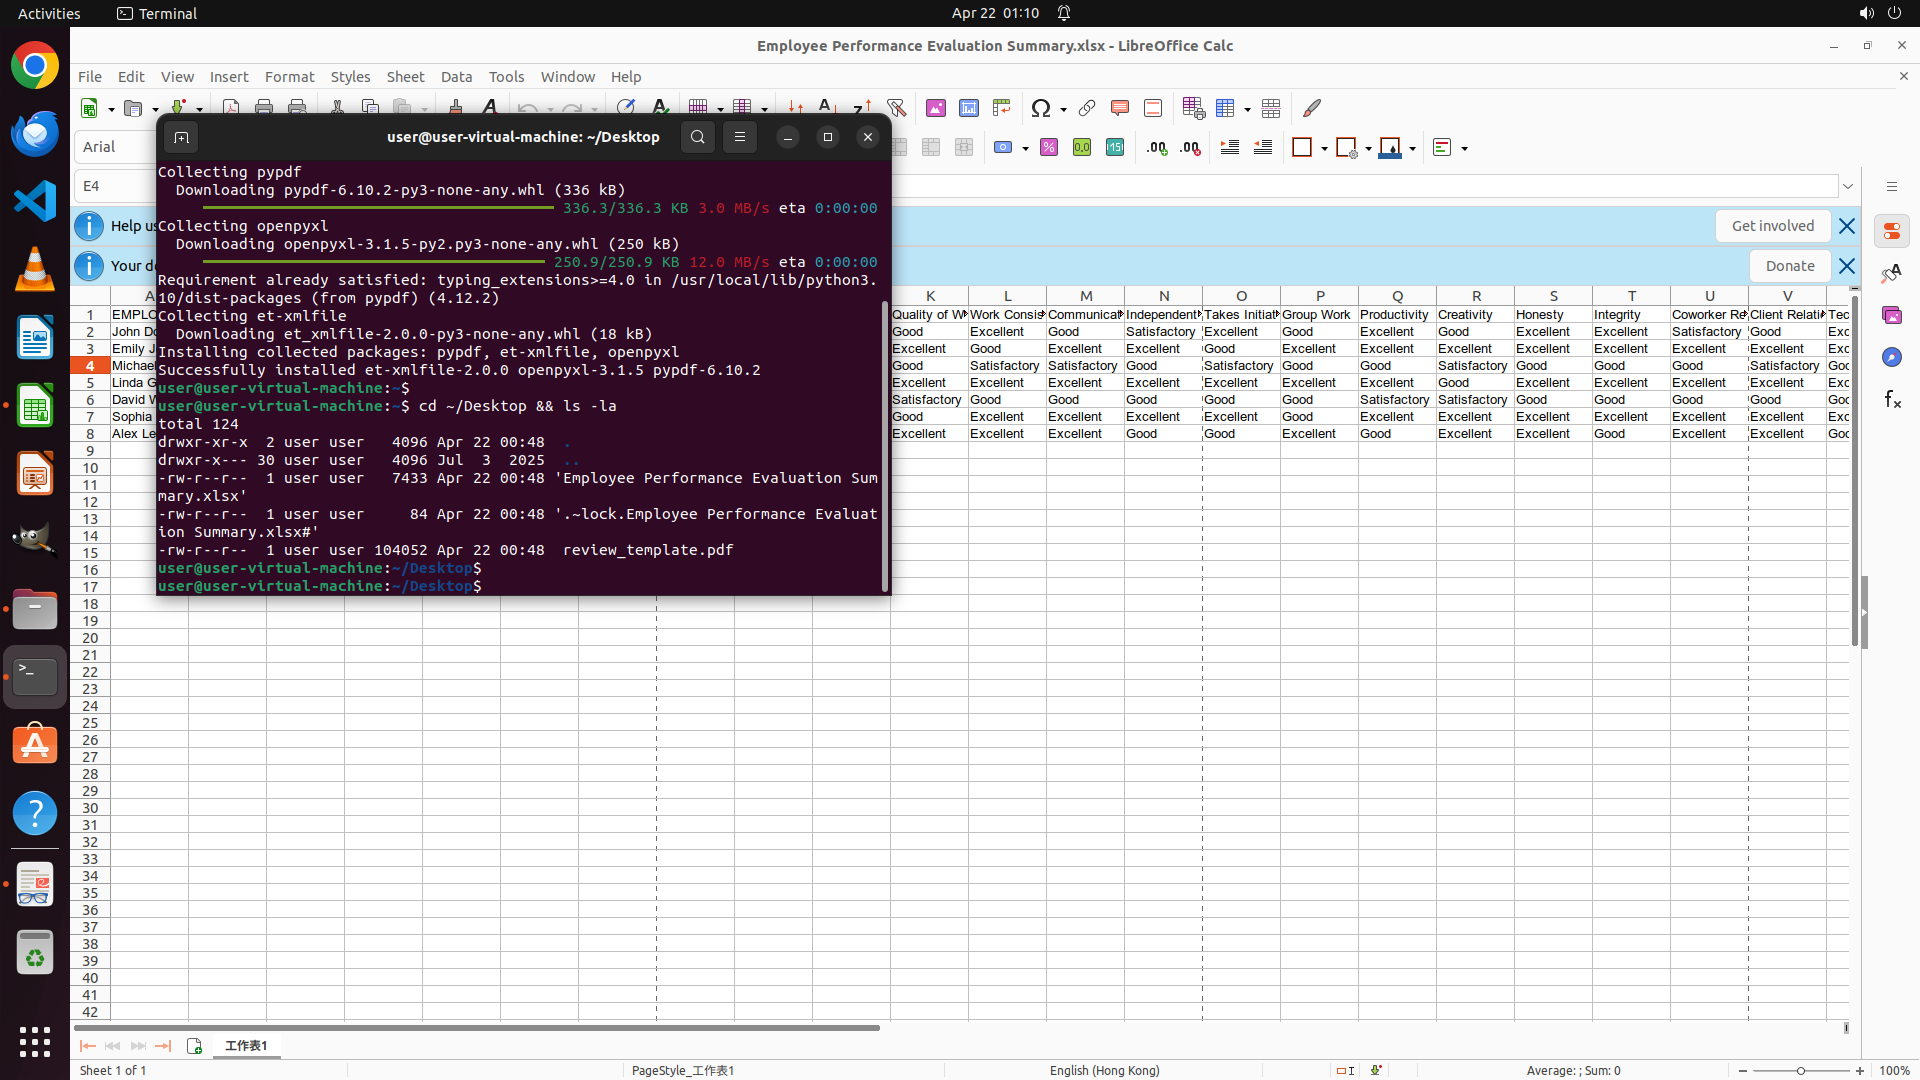Image resolution: width=1920 pixels, height=1080 pixels.
Task: Click the Format as Percent icon
Action: click(x=1049, y=148)
